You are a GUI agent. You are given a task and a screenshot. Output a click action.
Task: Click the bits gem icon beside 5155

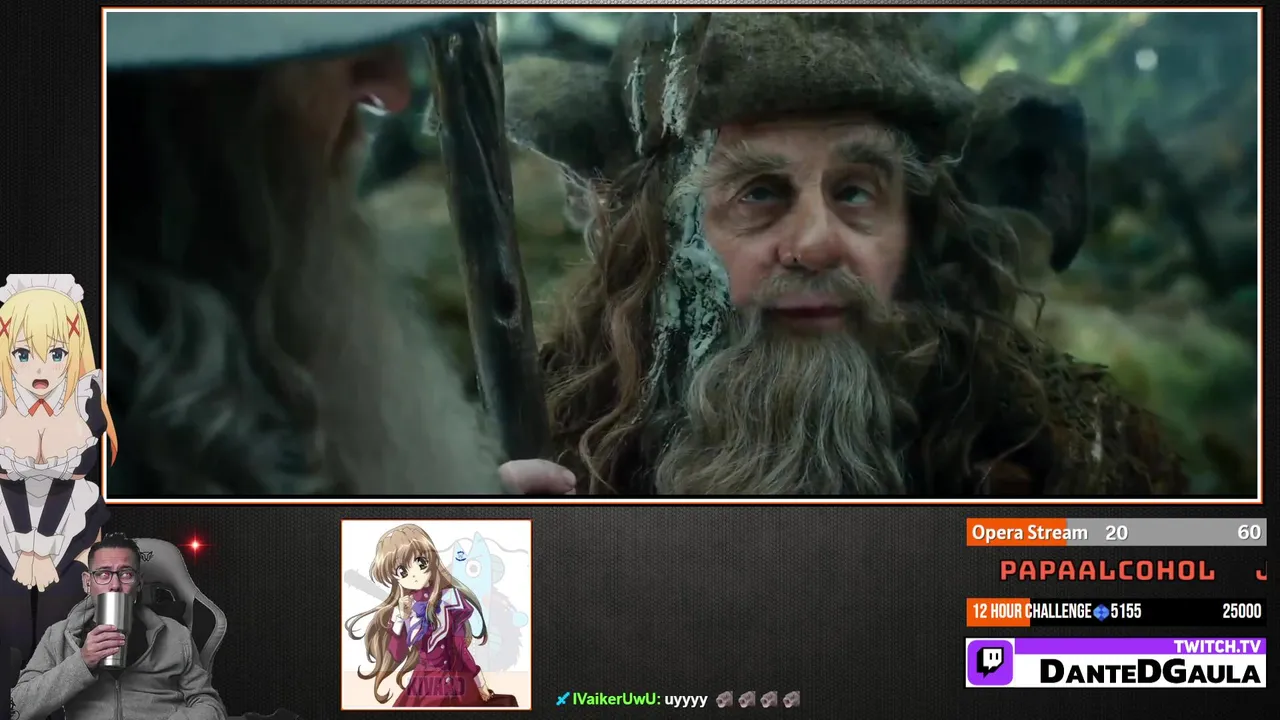click(x=1102, y=612)
